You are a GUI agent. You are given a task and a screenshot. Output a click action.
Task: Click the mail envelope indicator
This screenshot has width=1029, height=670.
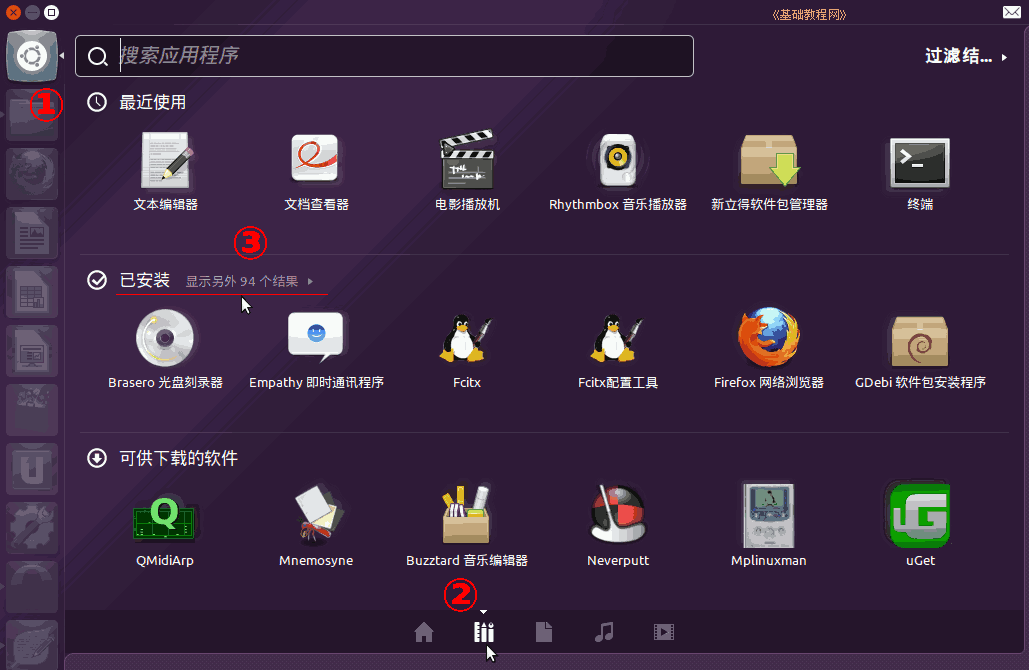(x=1011, y=12)
